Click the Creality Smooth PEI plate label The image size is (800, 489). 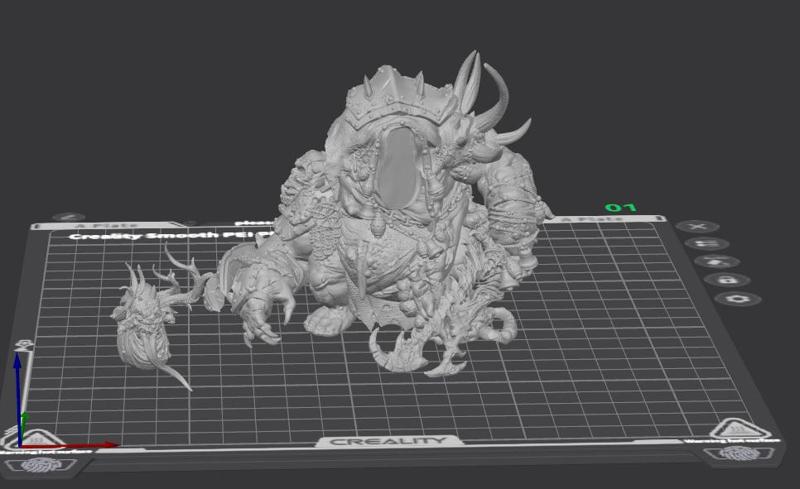pyautogui.click(x=172, y=235)
